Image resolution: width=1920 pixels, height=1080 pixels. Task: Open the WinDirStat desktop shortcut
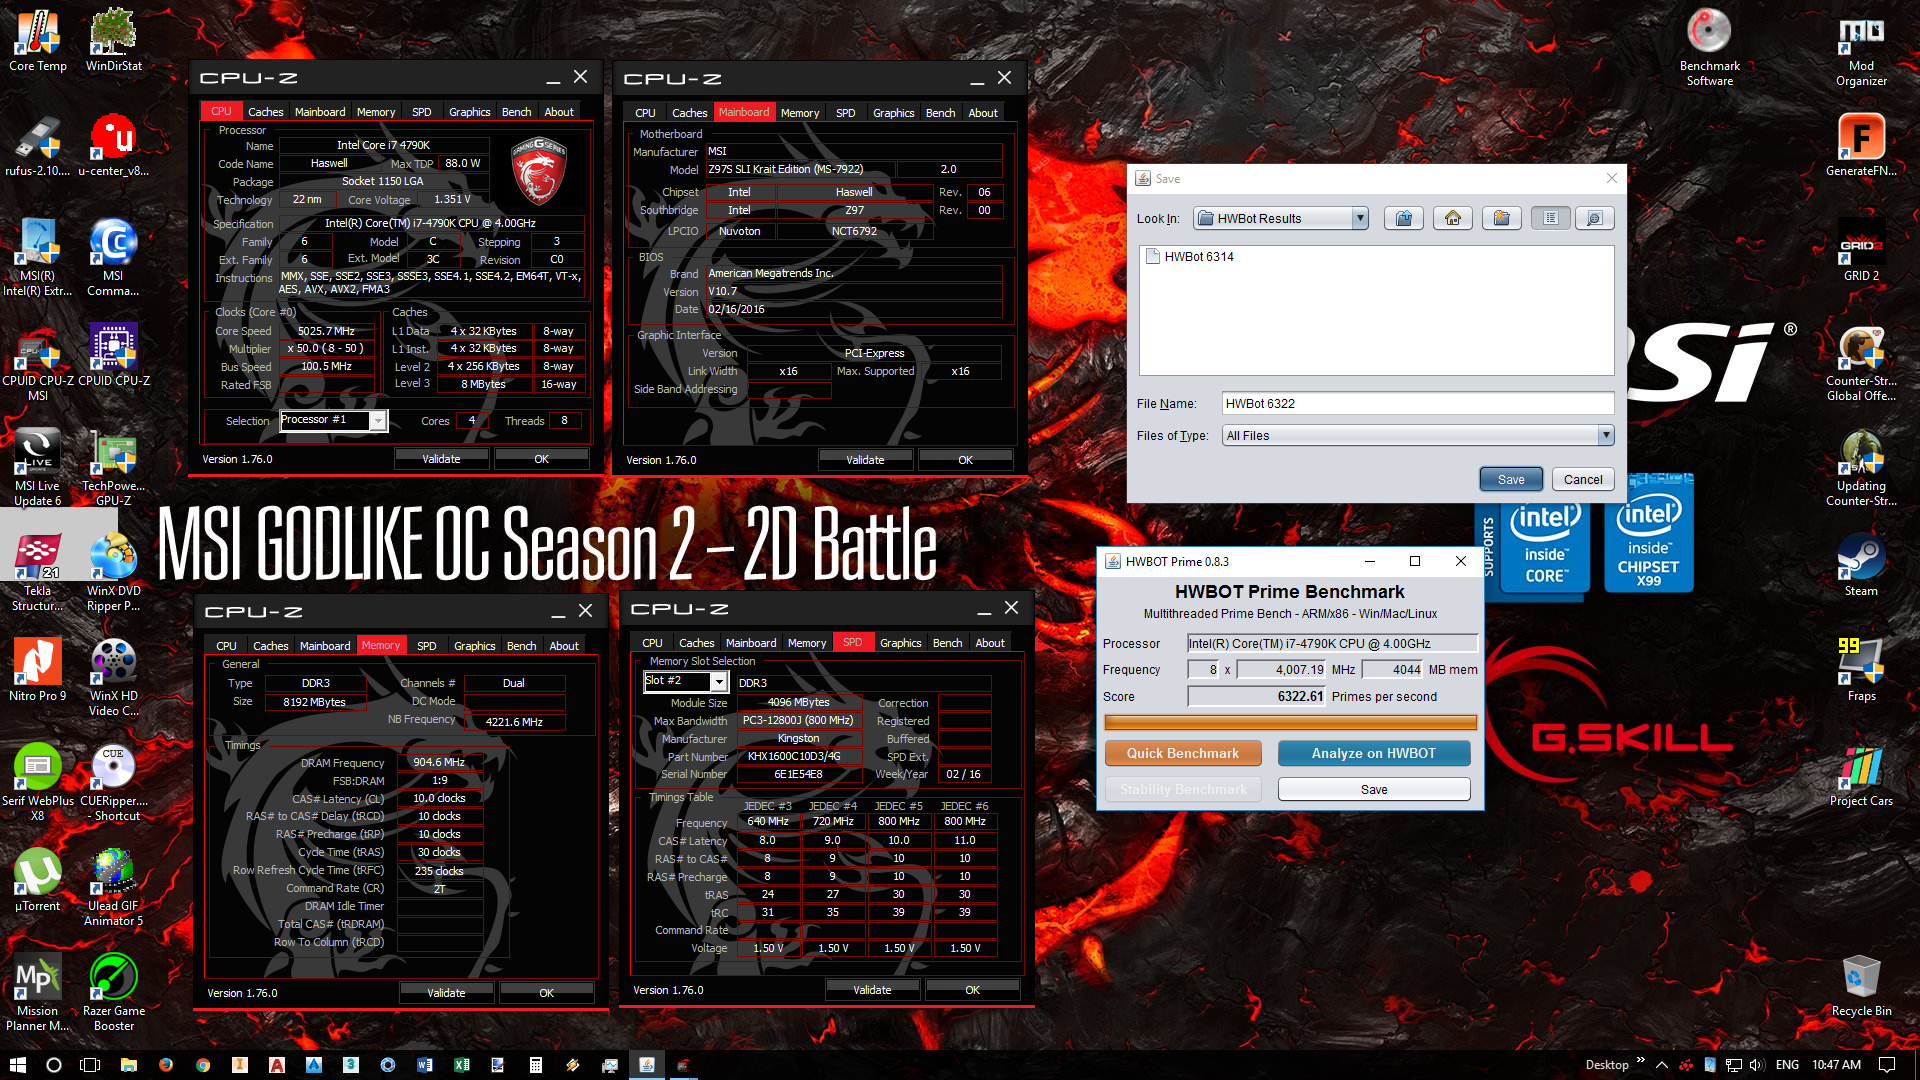pos(113,40)
